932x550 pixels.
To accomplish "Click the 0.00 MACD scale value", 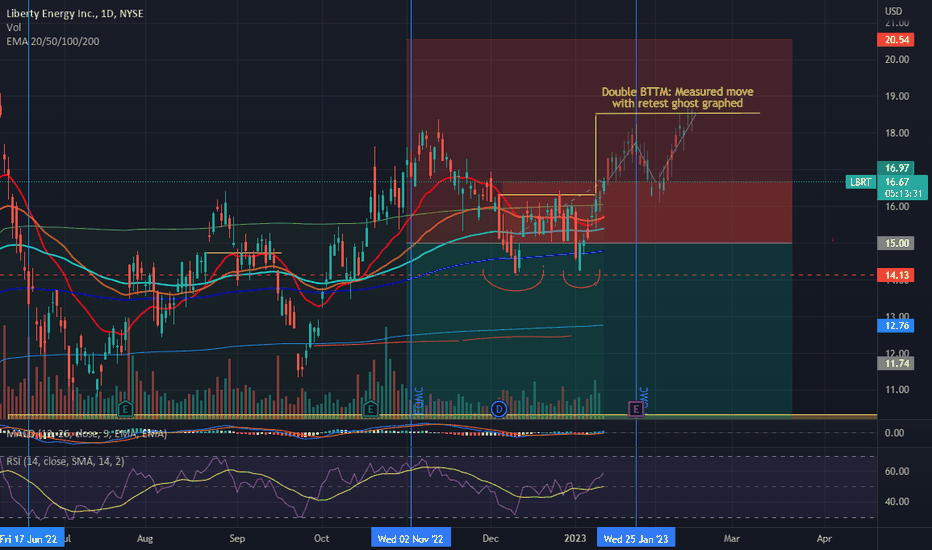I will click(x=894, y=433).
